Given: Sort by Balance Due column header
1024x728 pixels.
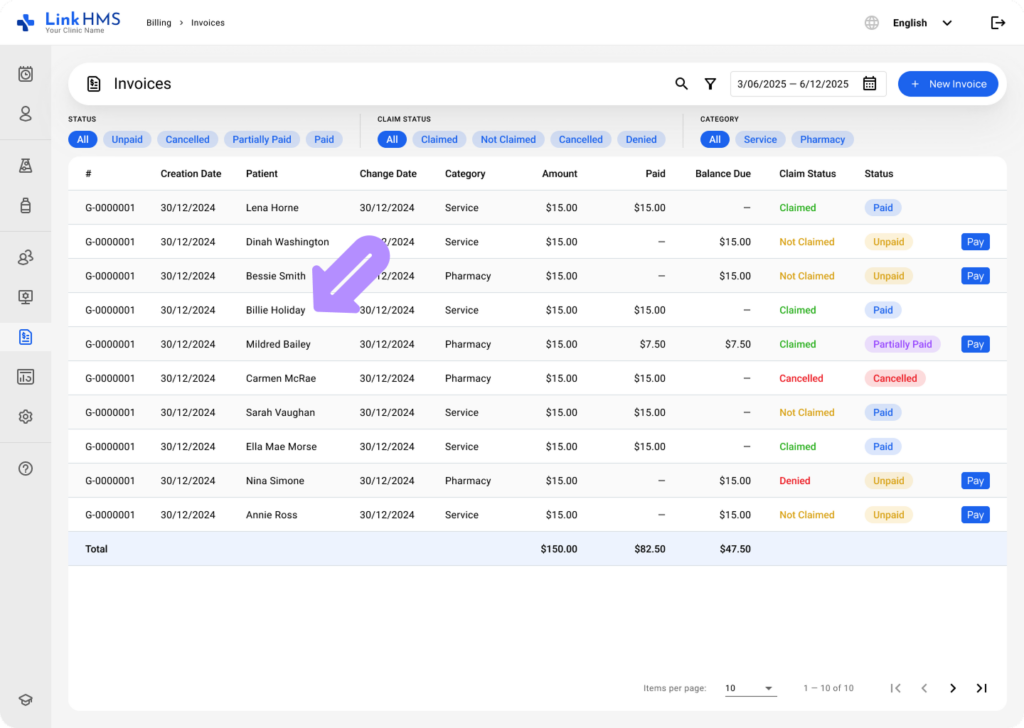Looking at the screenshot, I should [723, 174].
